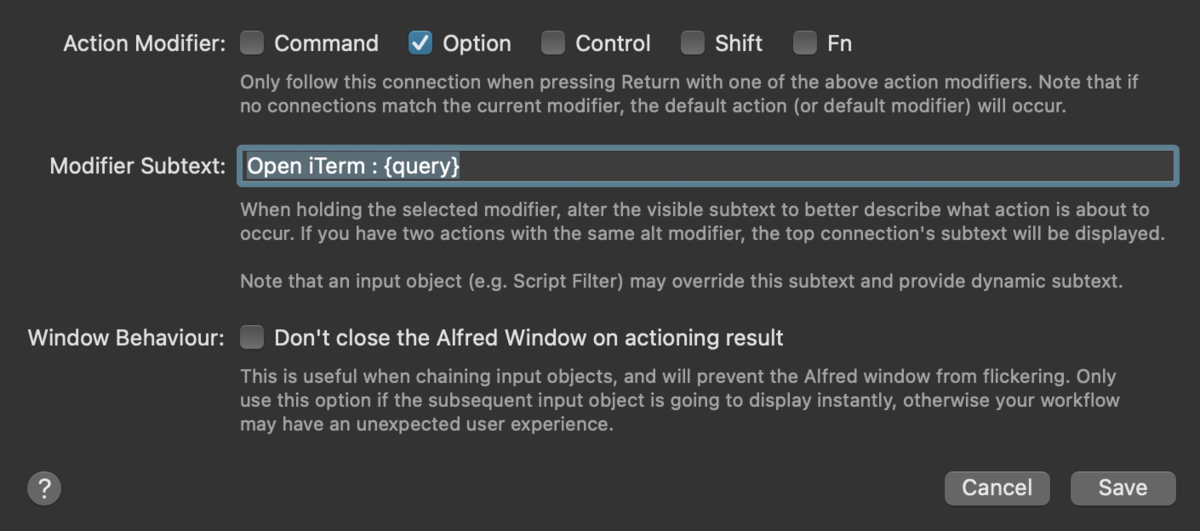
Task: Click the Option label text
Action: point(477,43)
